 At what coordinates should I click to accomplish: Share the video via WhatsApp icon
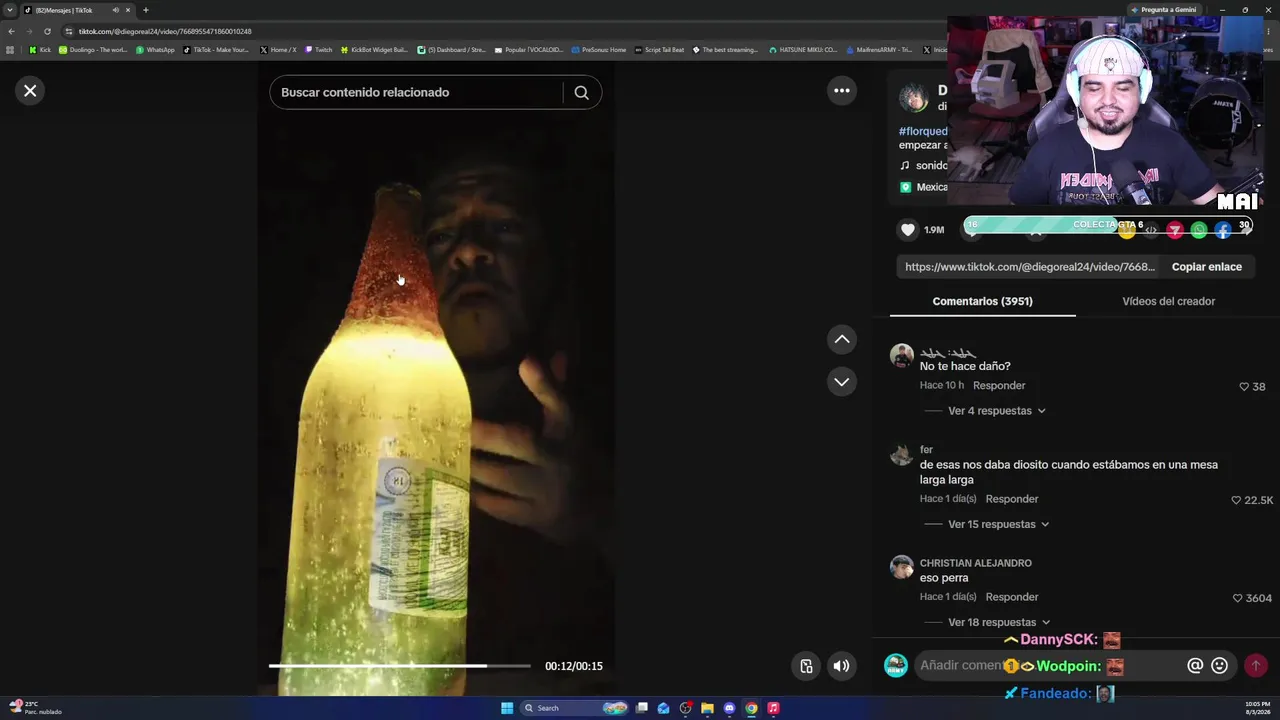click(1199, 231)
